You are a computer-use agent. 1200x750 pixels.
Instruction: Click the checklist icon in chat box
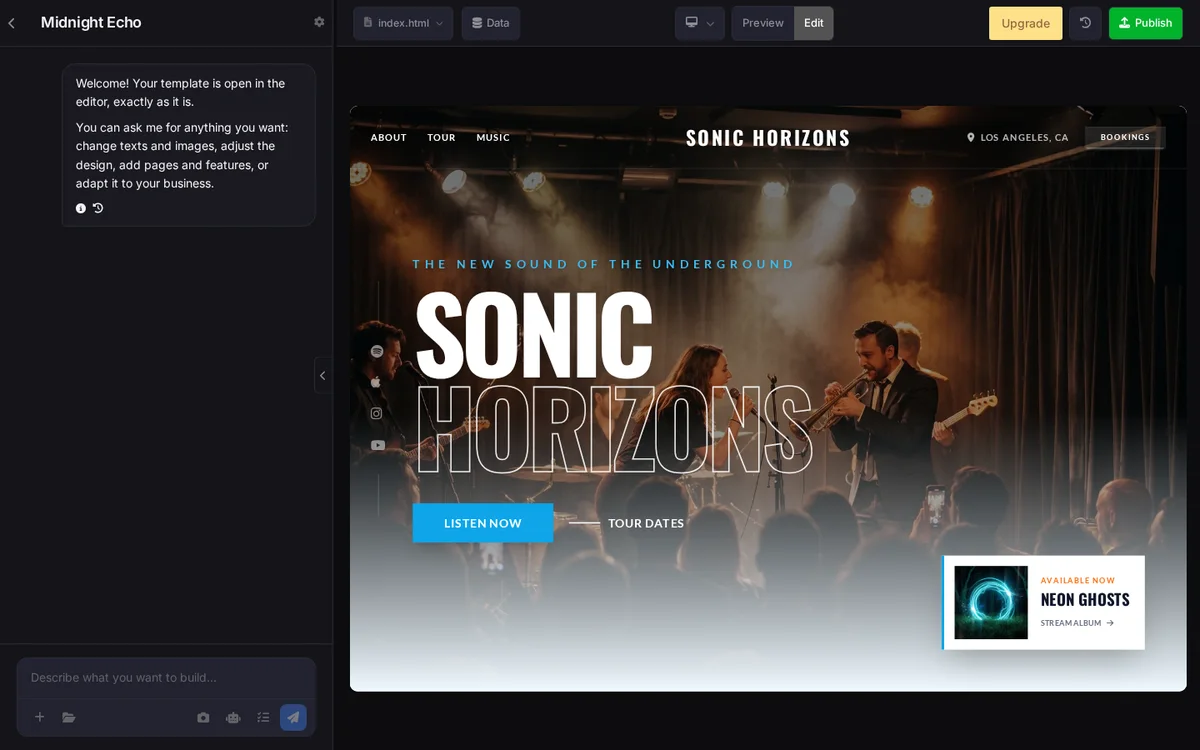point(263,717)
